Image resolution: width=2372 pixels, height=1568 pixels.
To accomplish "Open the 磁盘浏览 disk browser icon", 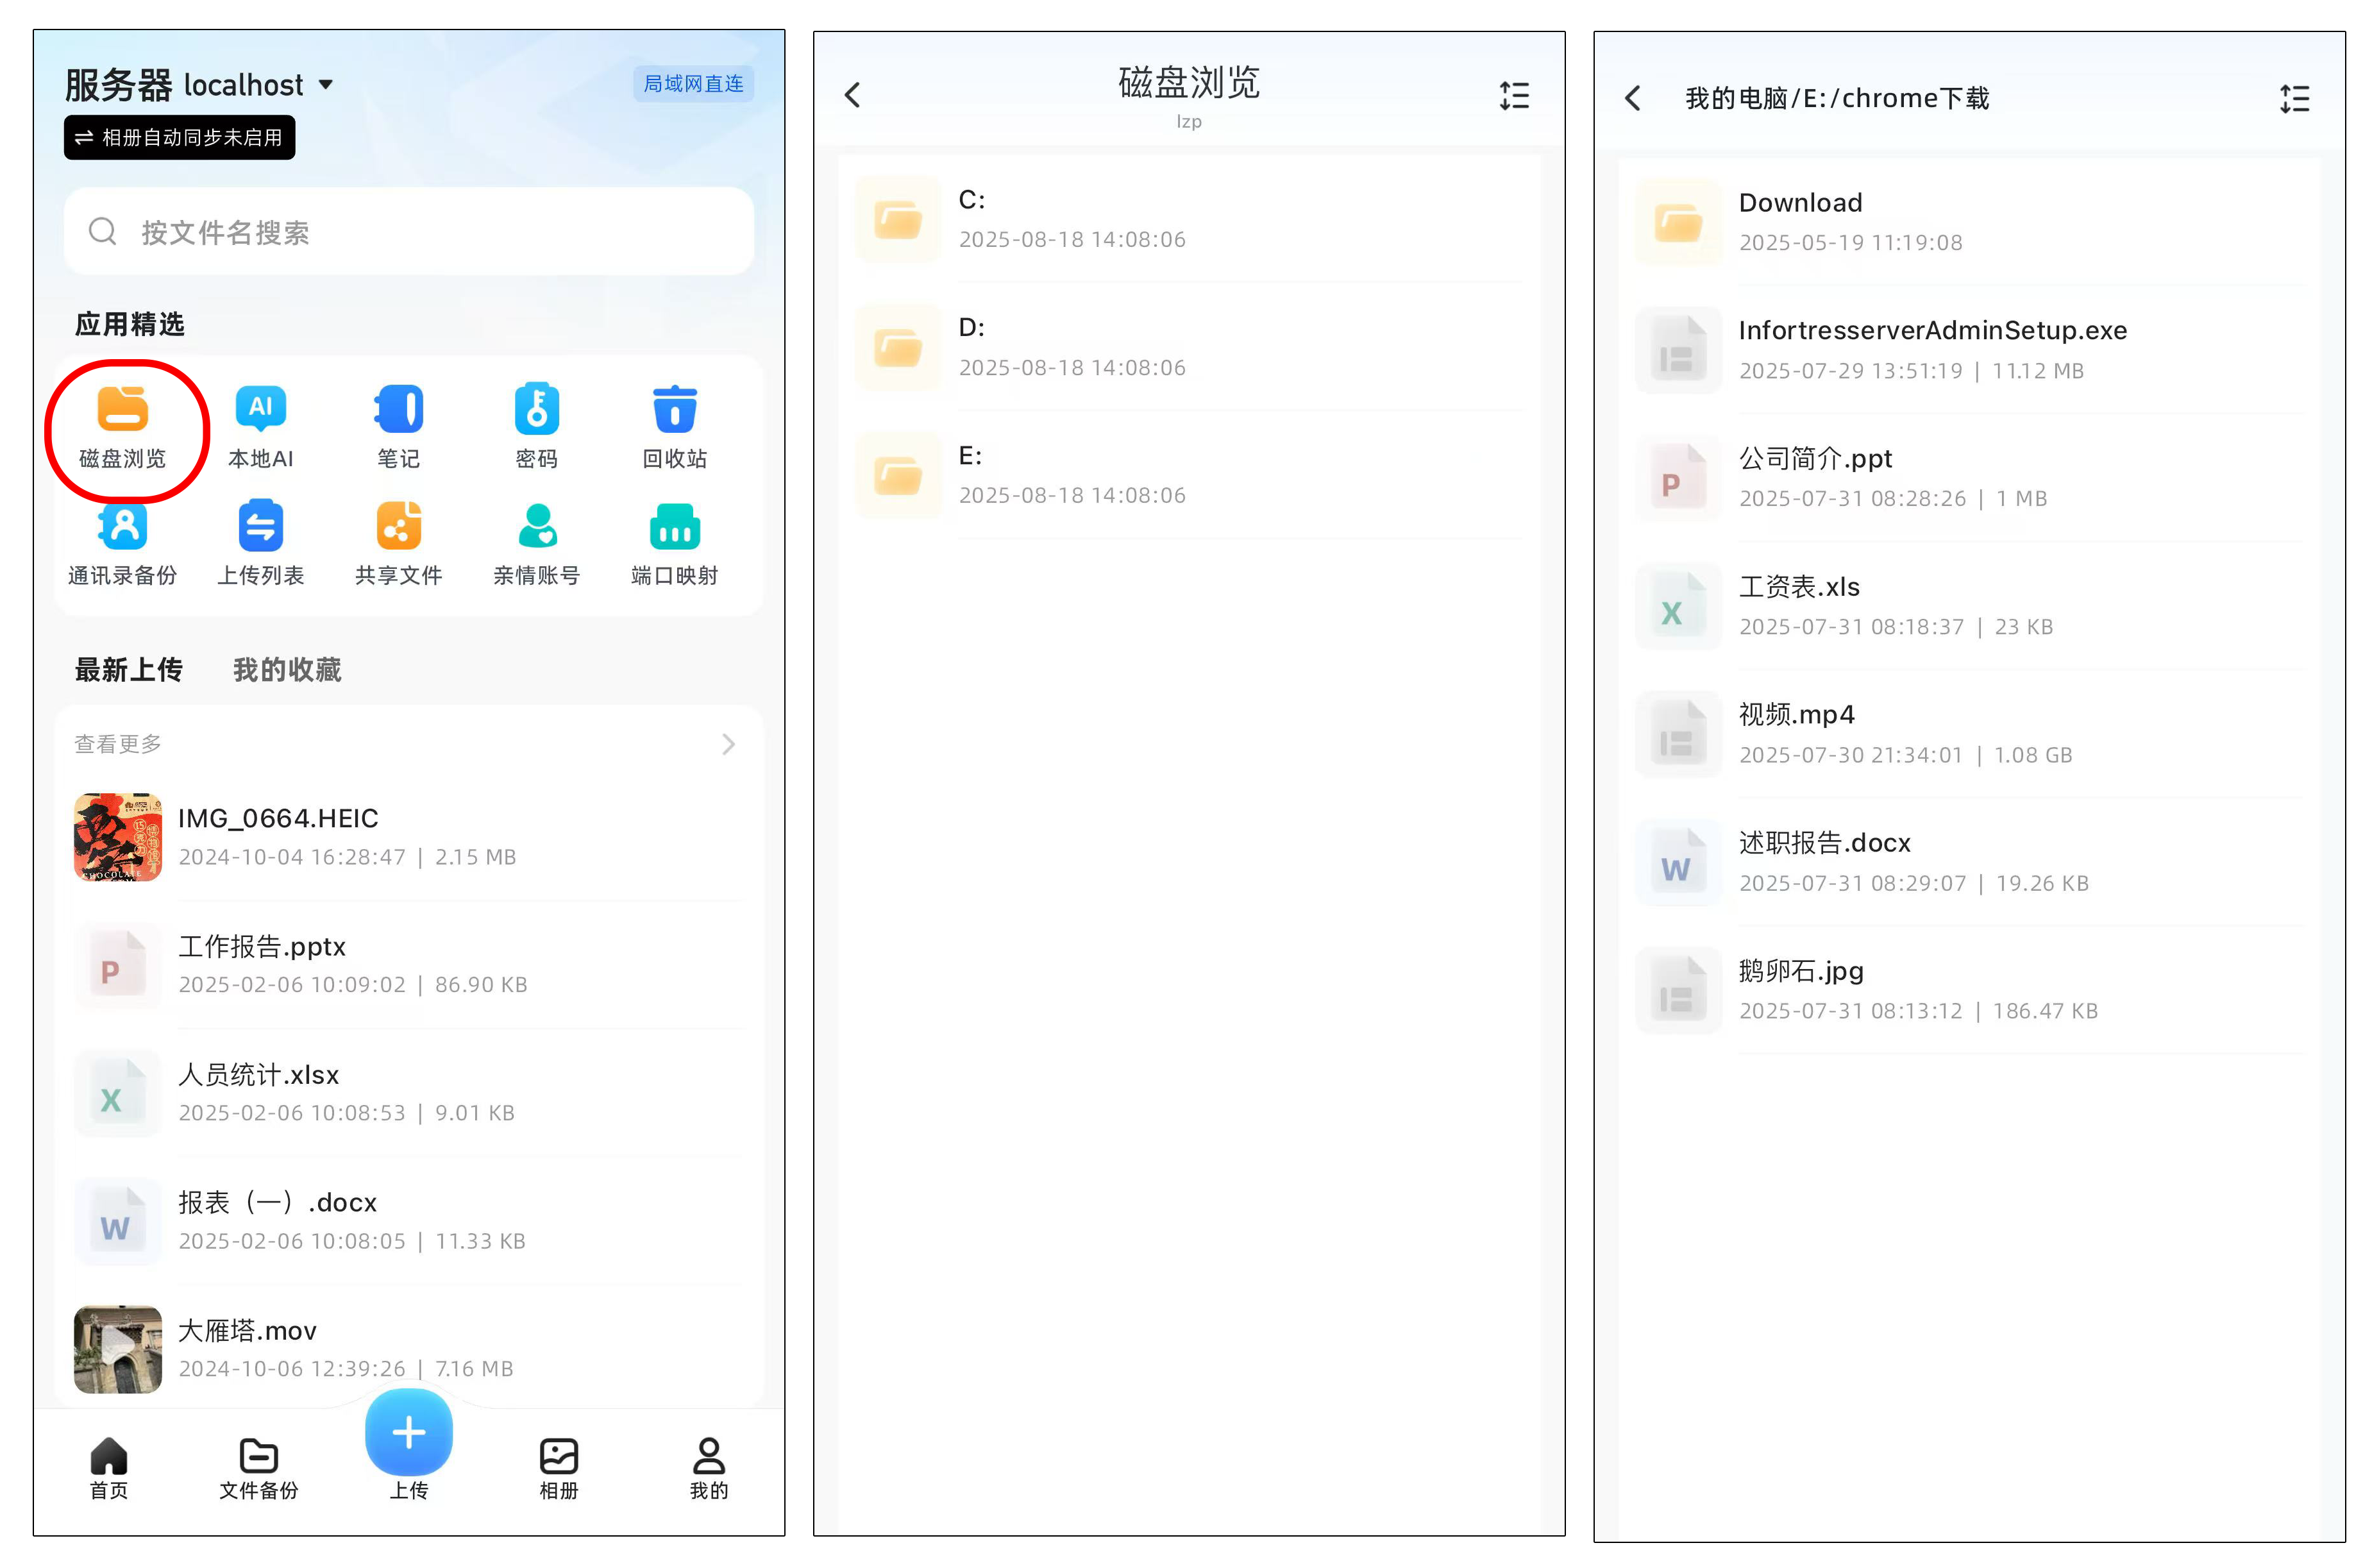I will coord(122,410).
